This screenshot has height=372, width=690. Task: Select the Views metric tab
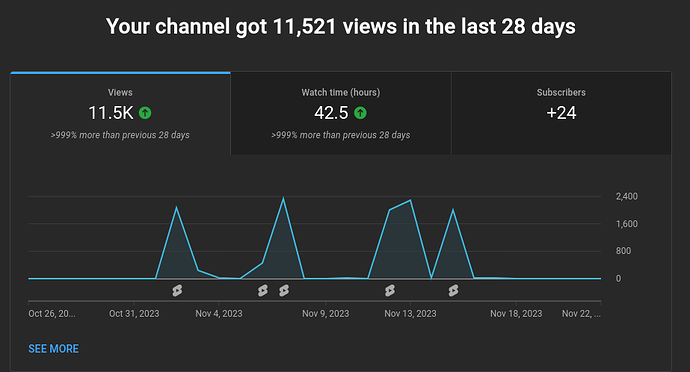pyautogui.click(x=120, y=114)
